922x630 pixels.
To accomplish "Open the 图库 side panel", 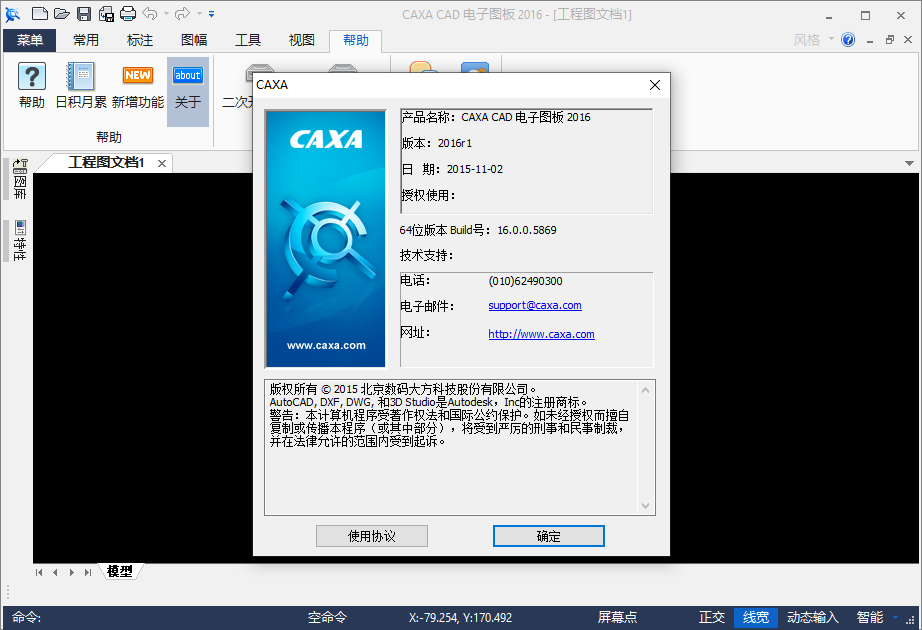I will pos(19,179).
